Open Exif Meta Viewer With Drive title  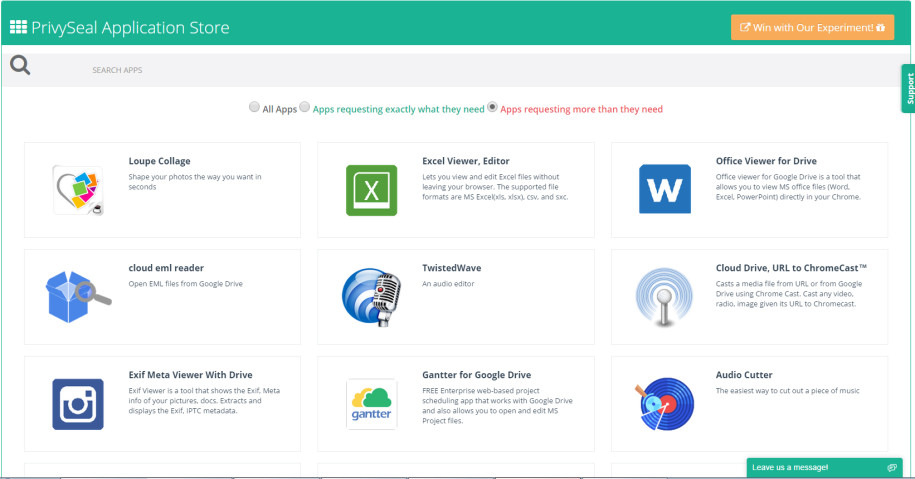tap(190, 375)
